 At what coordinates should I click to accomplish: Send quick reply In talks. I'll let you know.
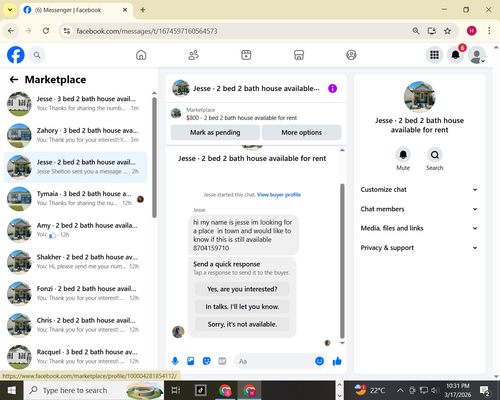click(x=242, y=307)
